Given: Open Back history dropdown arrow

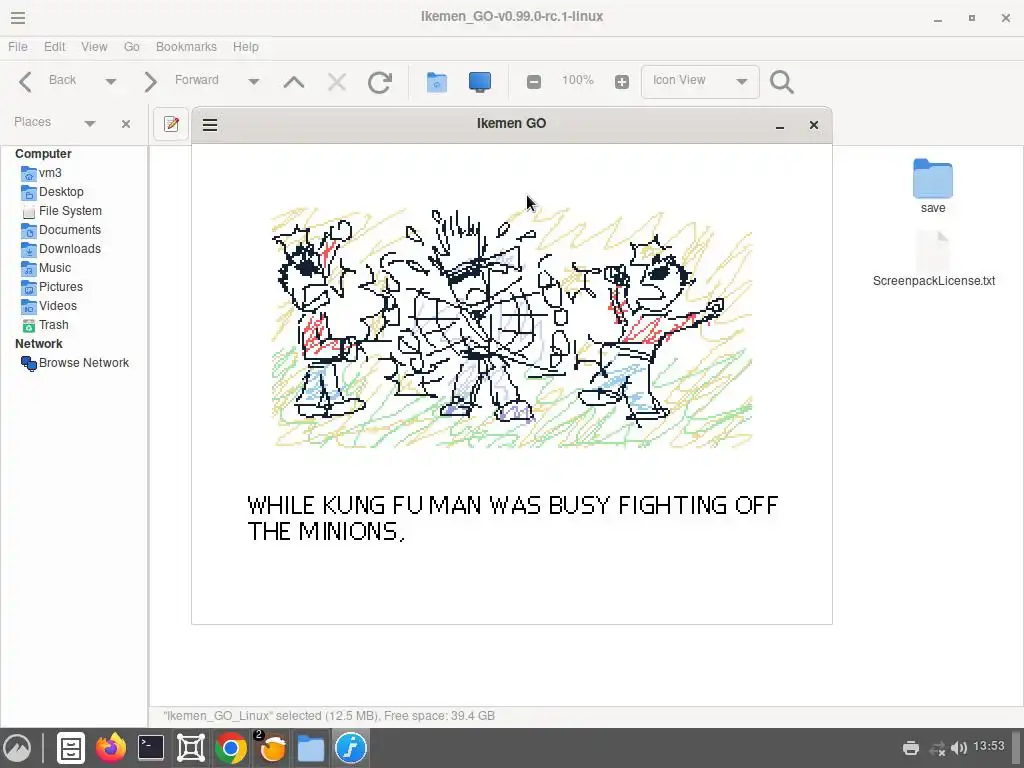Looking at the screenshot, I should coord(110,82).
